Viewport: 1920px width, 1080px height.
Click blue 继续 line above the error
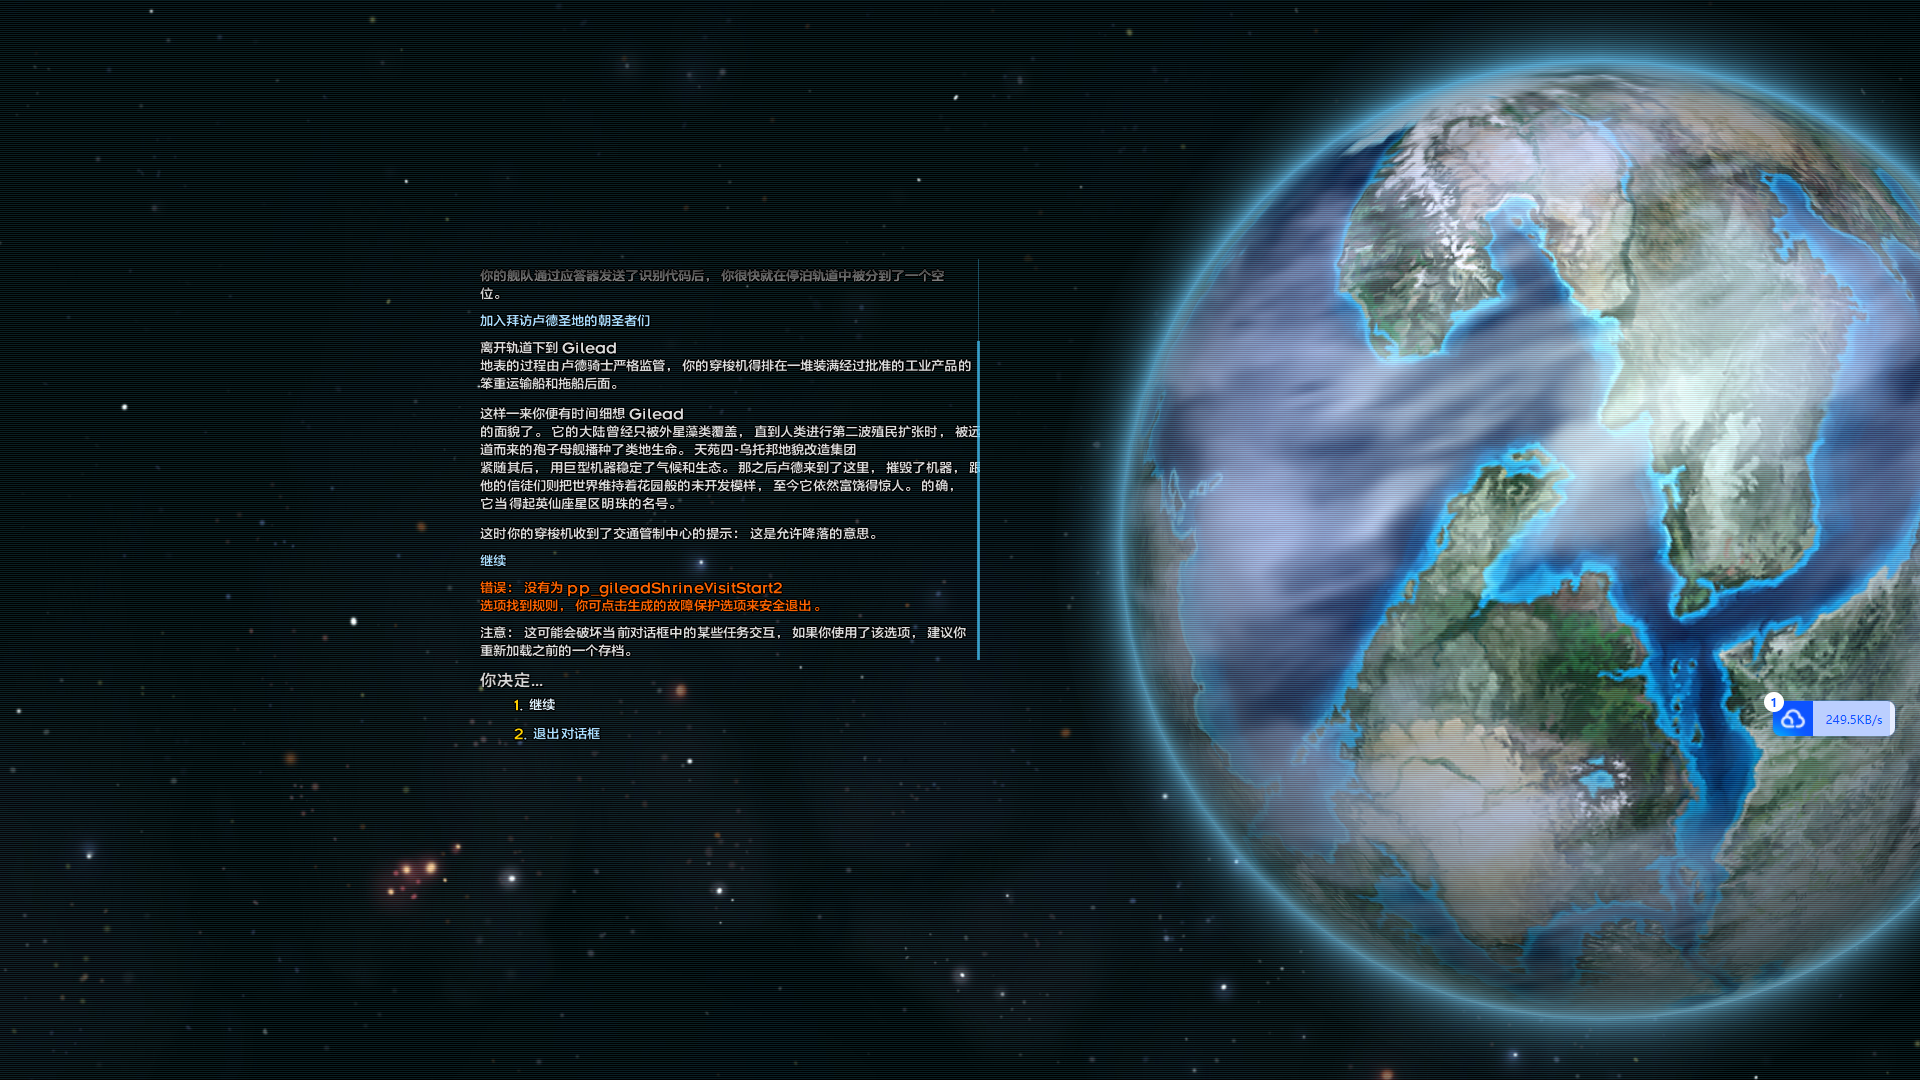pyautogui.click(x=493, y=561)
